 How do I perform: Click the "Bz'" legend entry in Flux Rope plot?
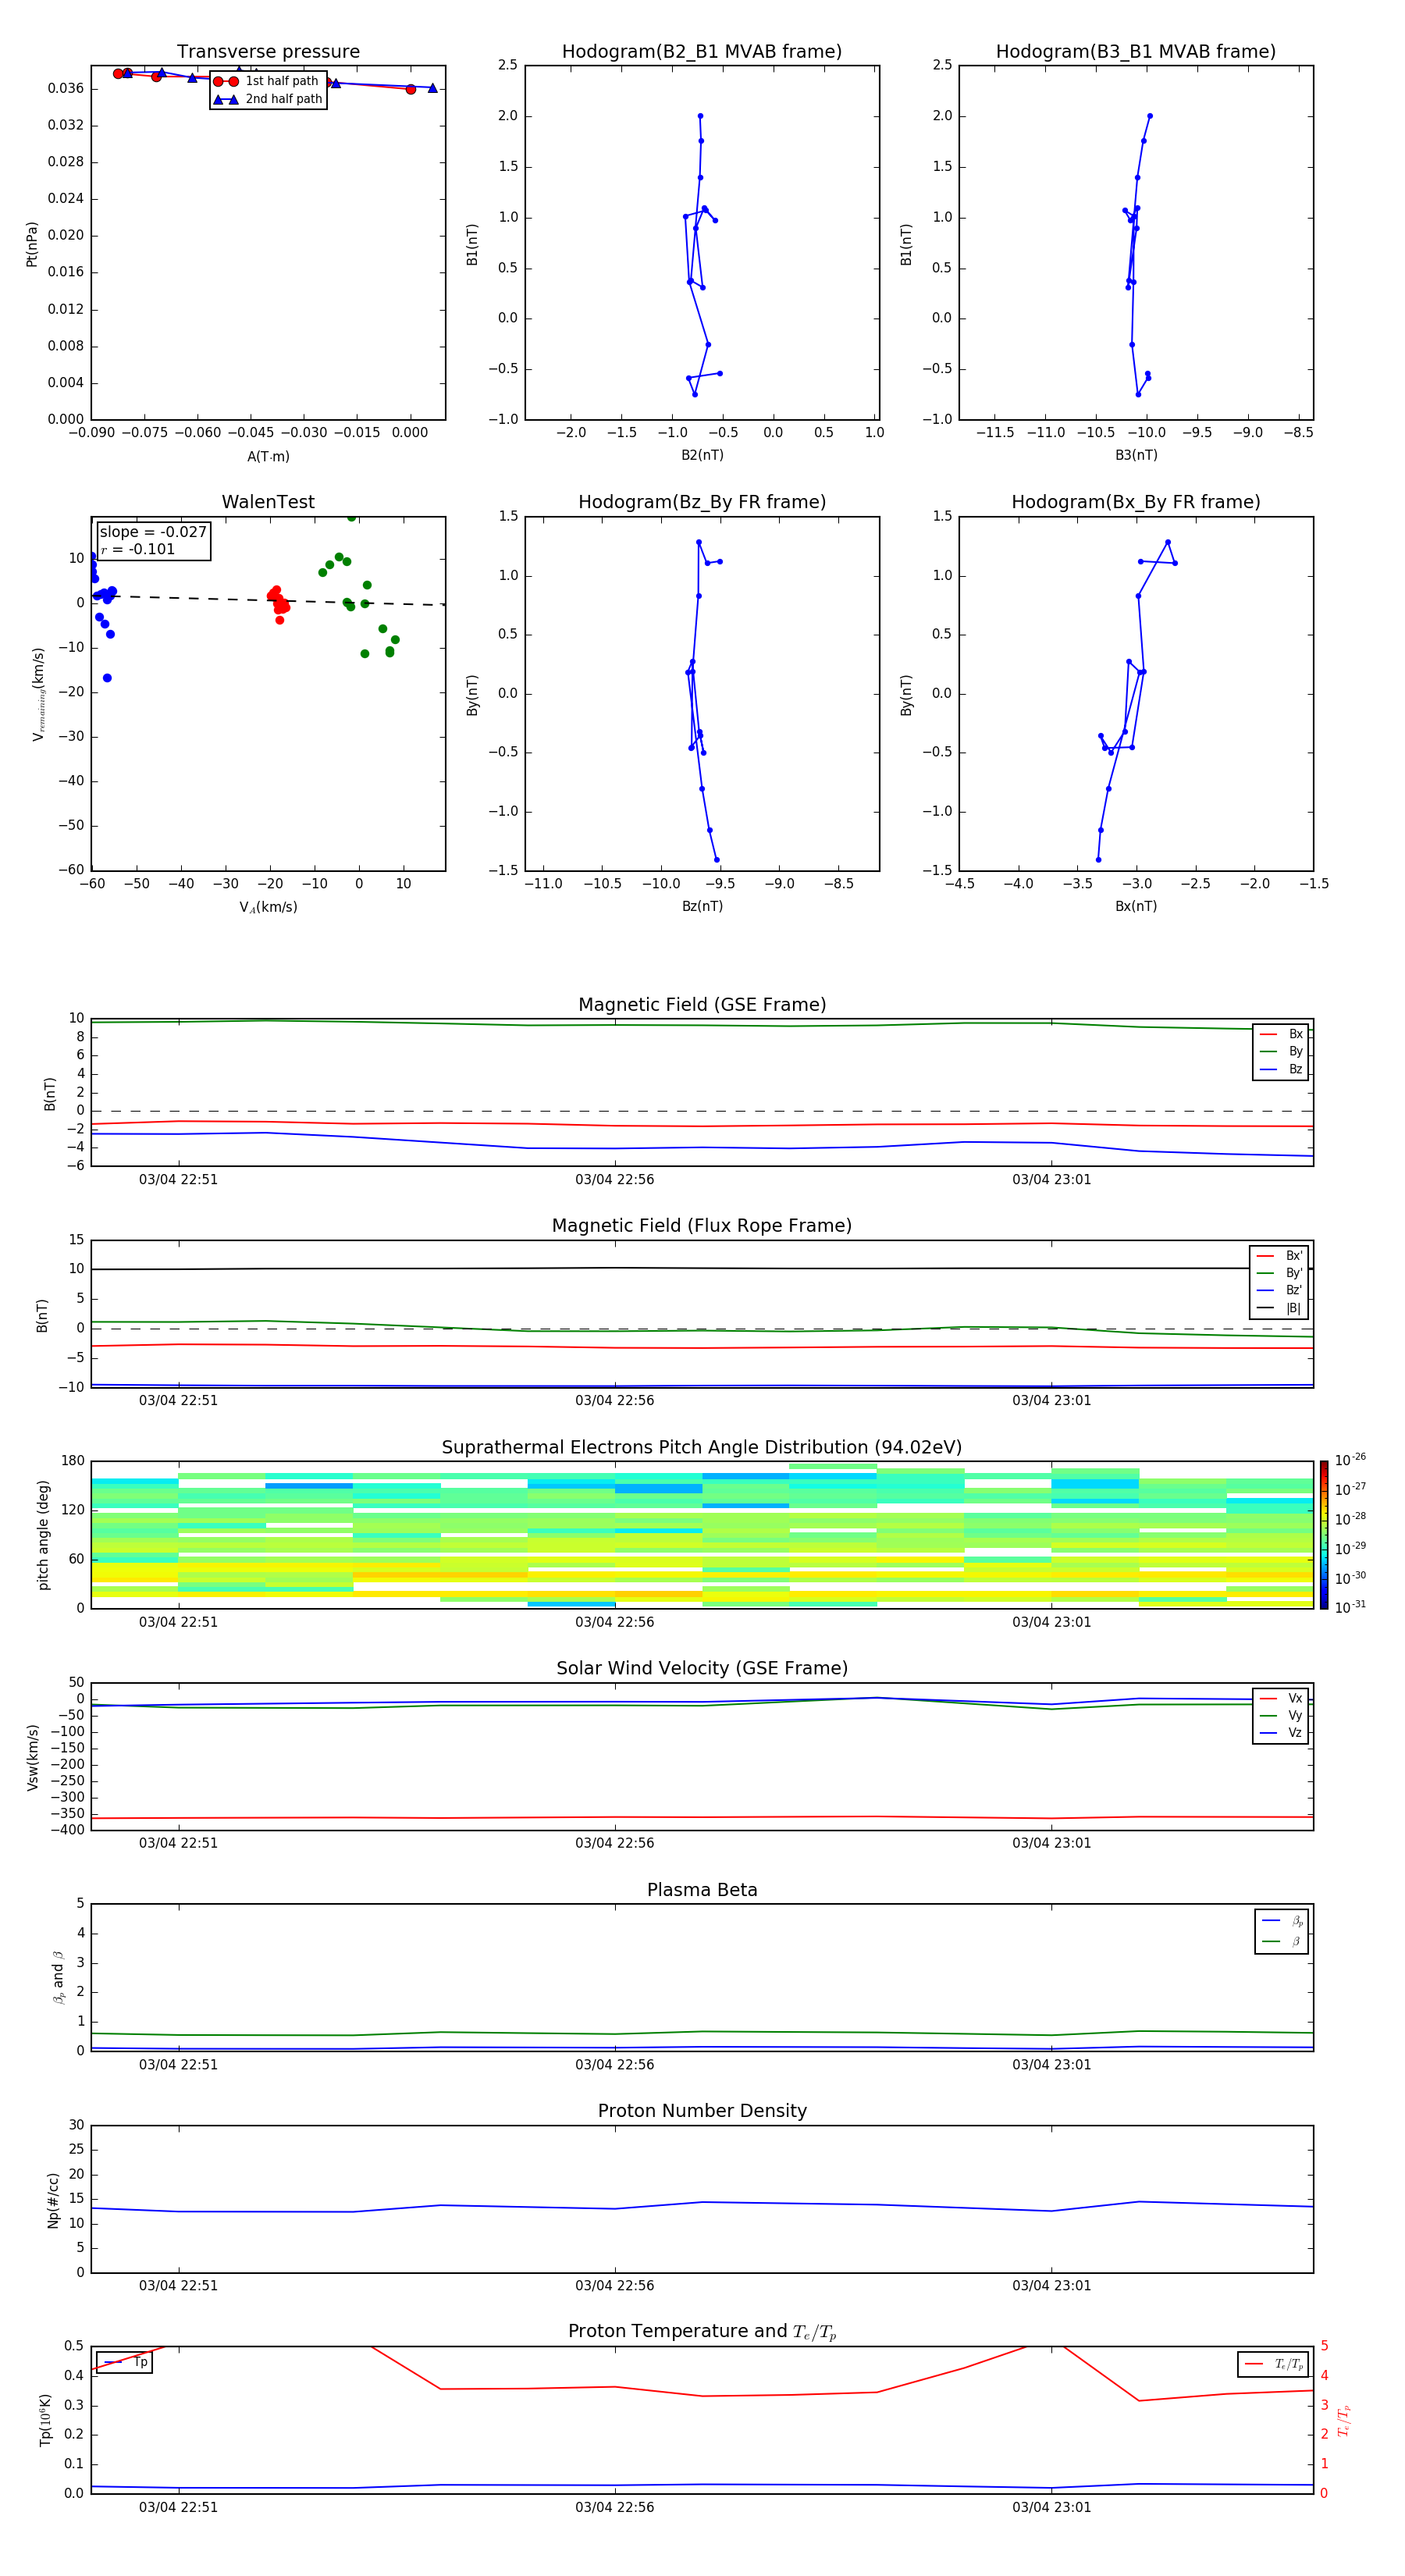[x=1280, y=1290]
